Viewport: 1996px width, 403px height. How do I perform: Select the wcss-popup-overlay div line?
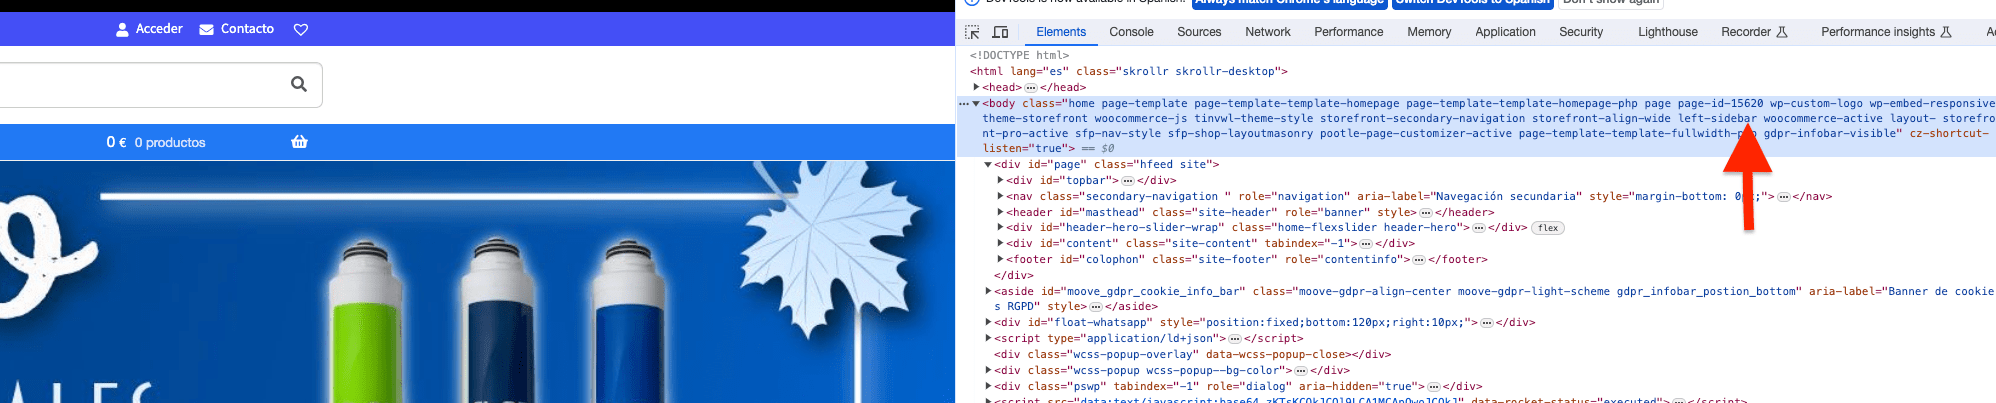(1192, 355)
